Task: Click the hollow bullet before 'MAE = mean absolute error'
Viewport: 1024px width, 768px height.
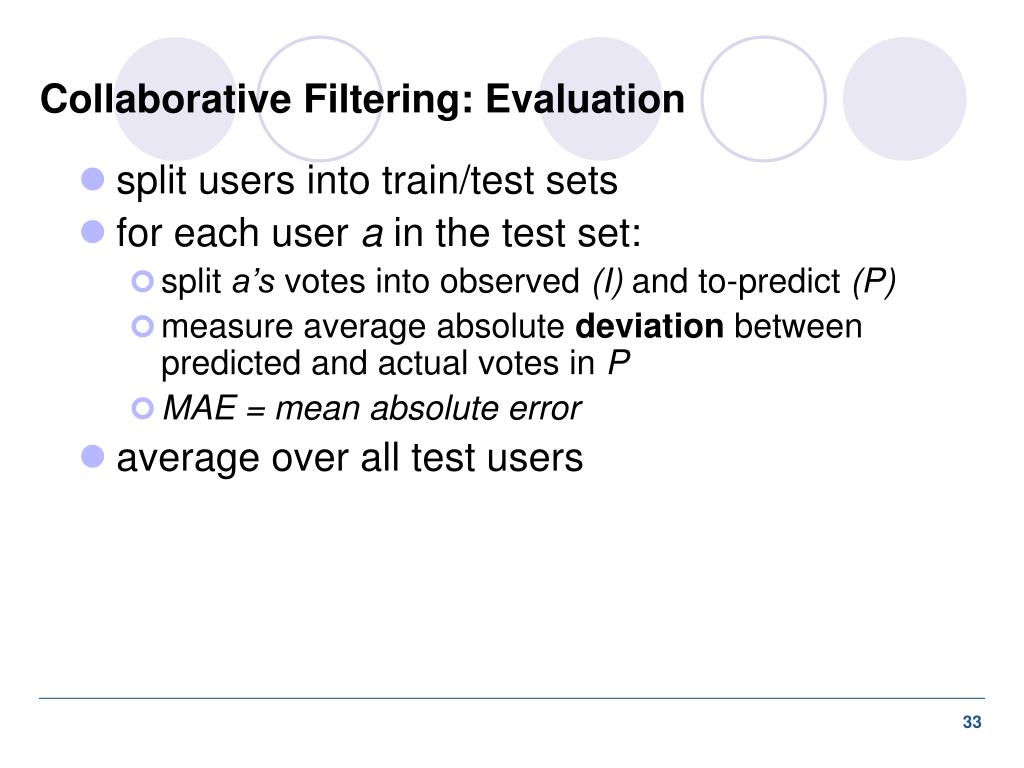Action: 142,408
